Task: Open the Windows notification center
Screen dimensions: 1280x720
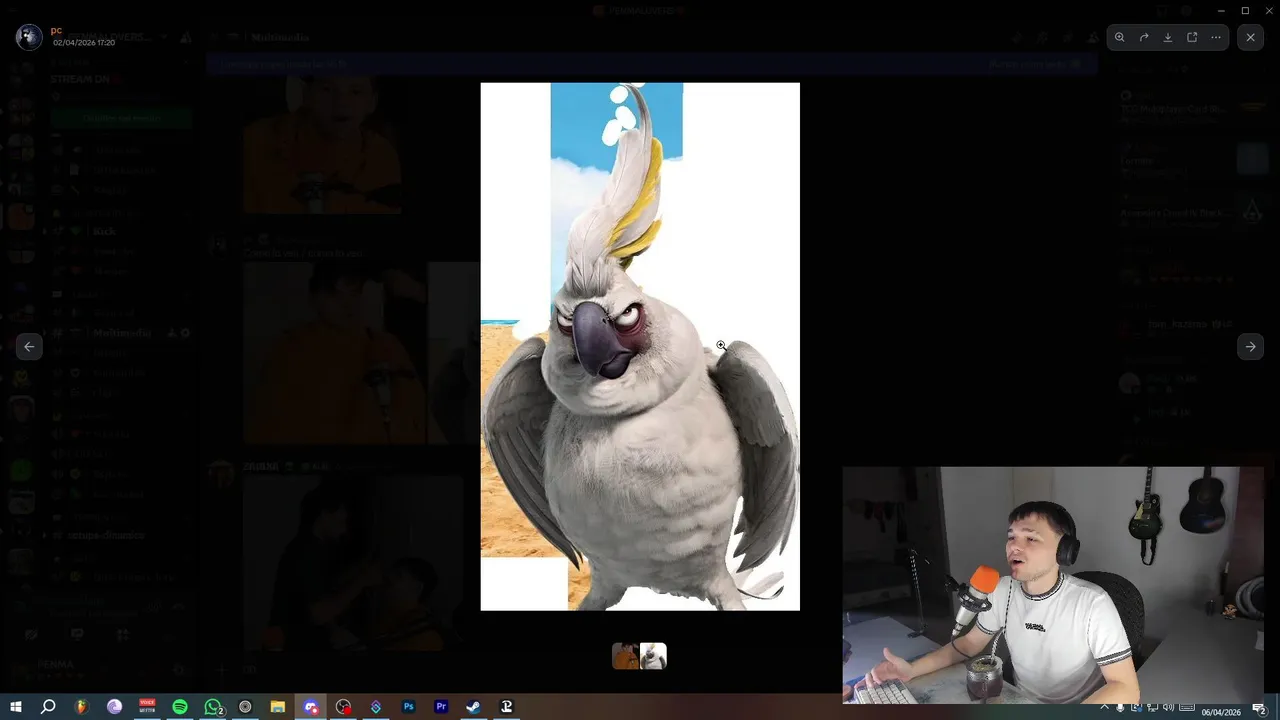Action: coord(1260,708)
